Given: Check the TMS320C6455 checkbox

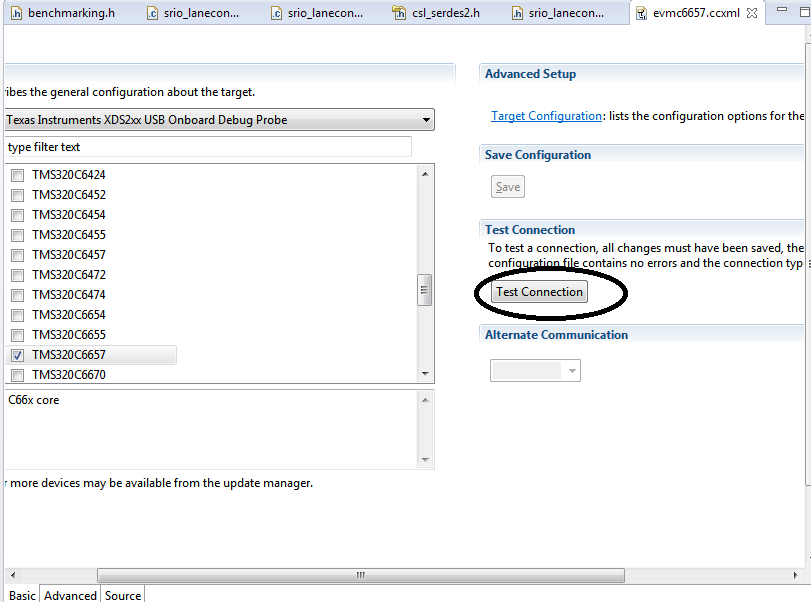Looking at the screenshot, I should click(18, 235).
